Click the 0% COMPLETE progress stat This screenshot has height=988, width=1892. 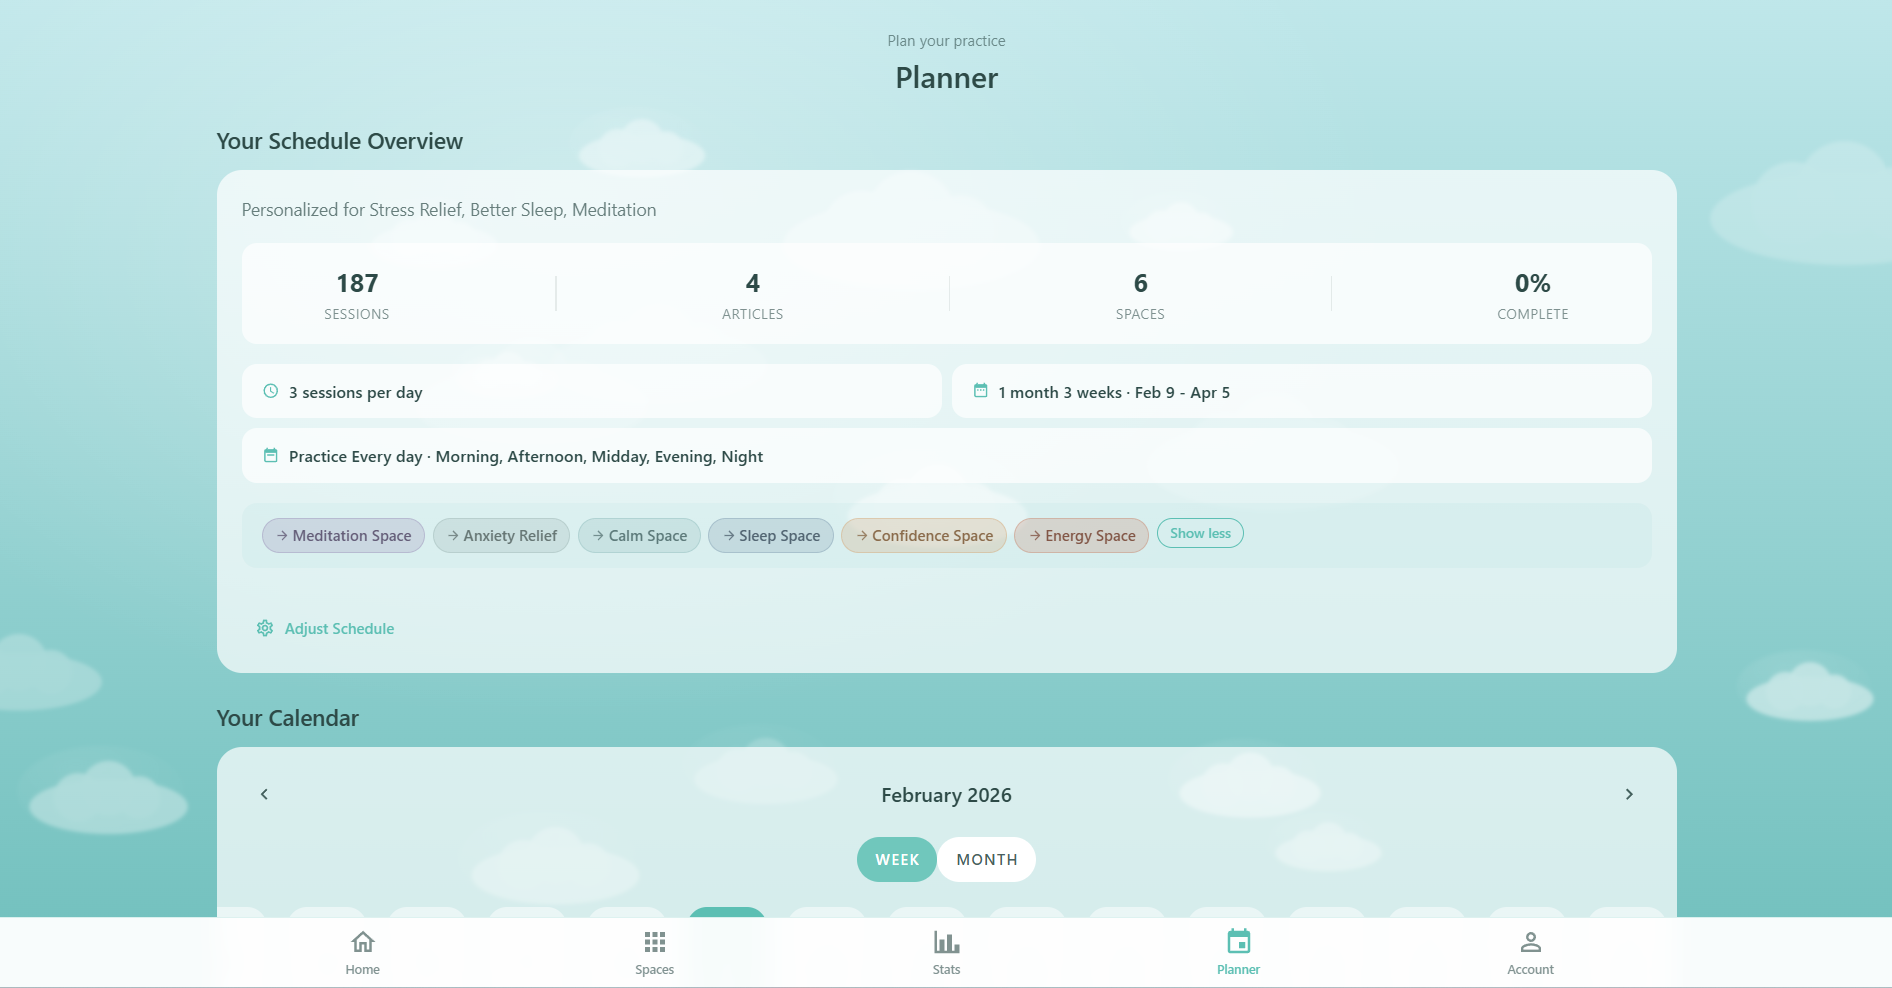click(x=1532, y=293)
